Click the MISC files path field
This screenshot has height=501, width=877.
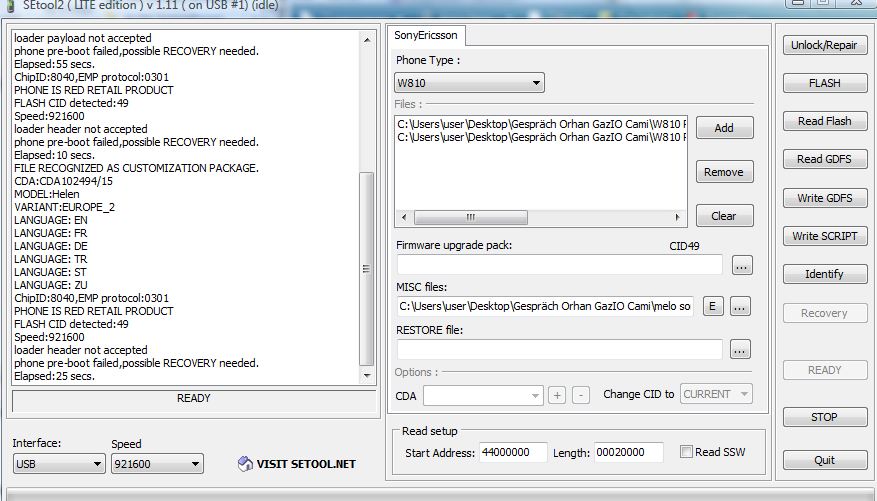click(x=545, y=306)
